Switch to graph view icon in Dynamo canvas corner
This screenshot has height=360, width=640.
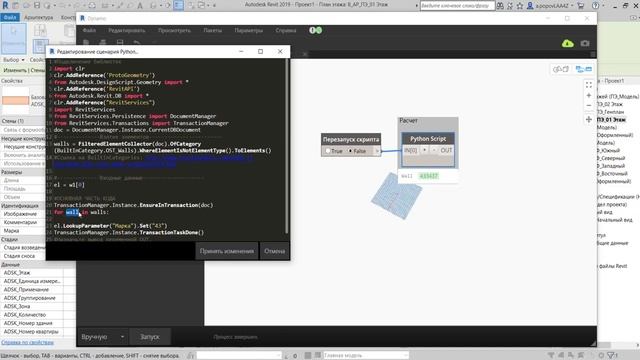pos(584,69)
